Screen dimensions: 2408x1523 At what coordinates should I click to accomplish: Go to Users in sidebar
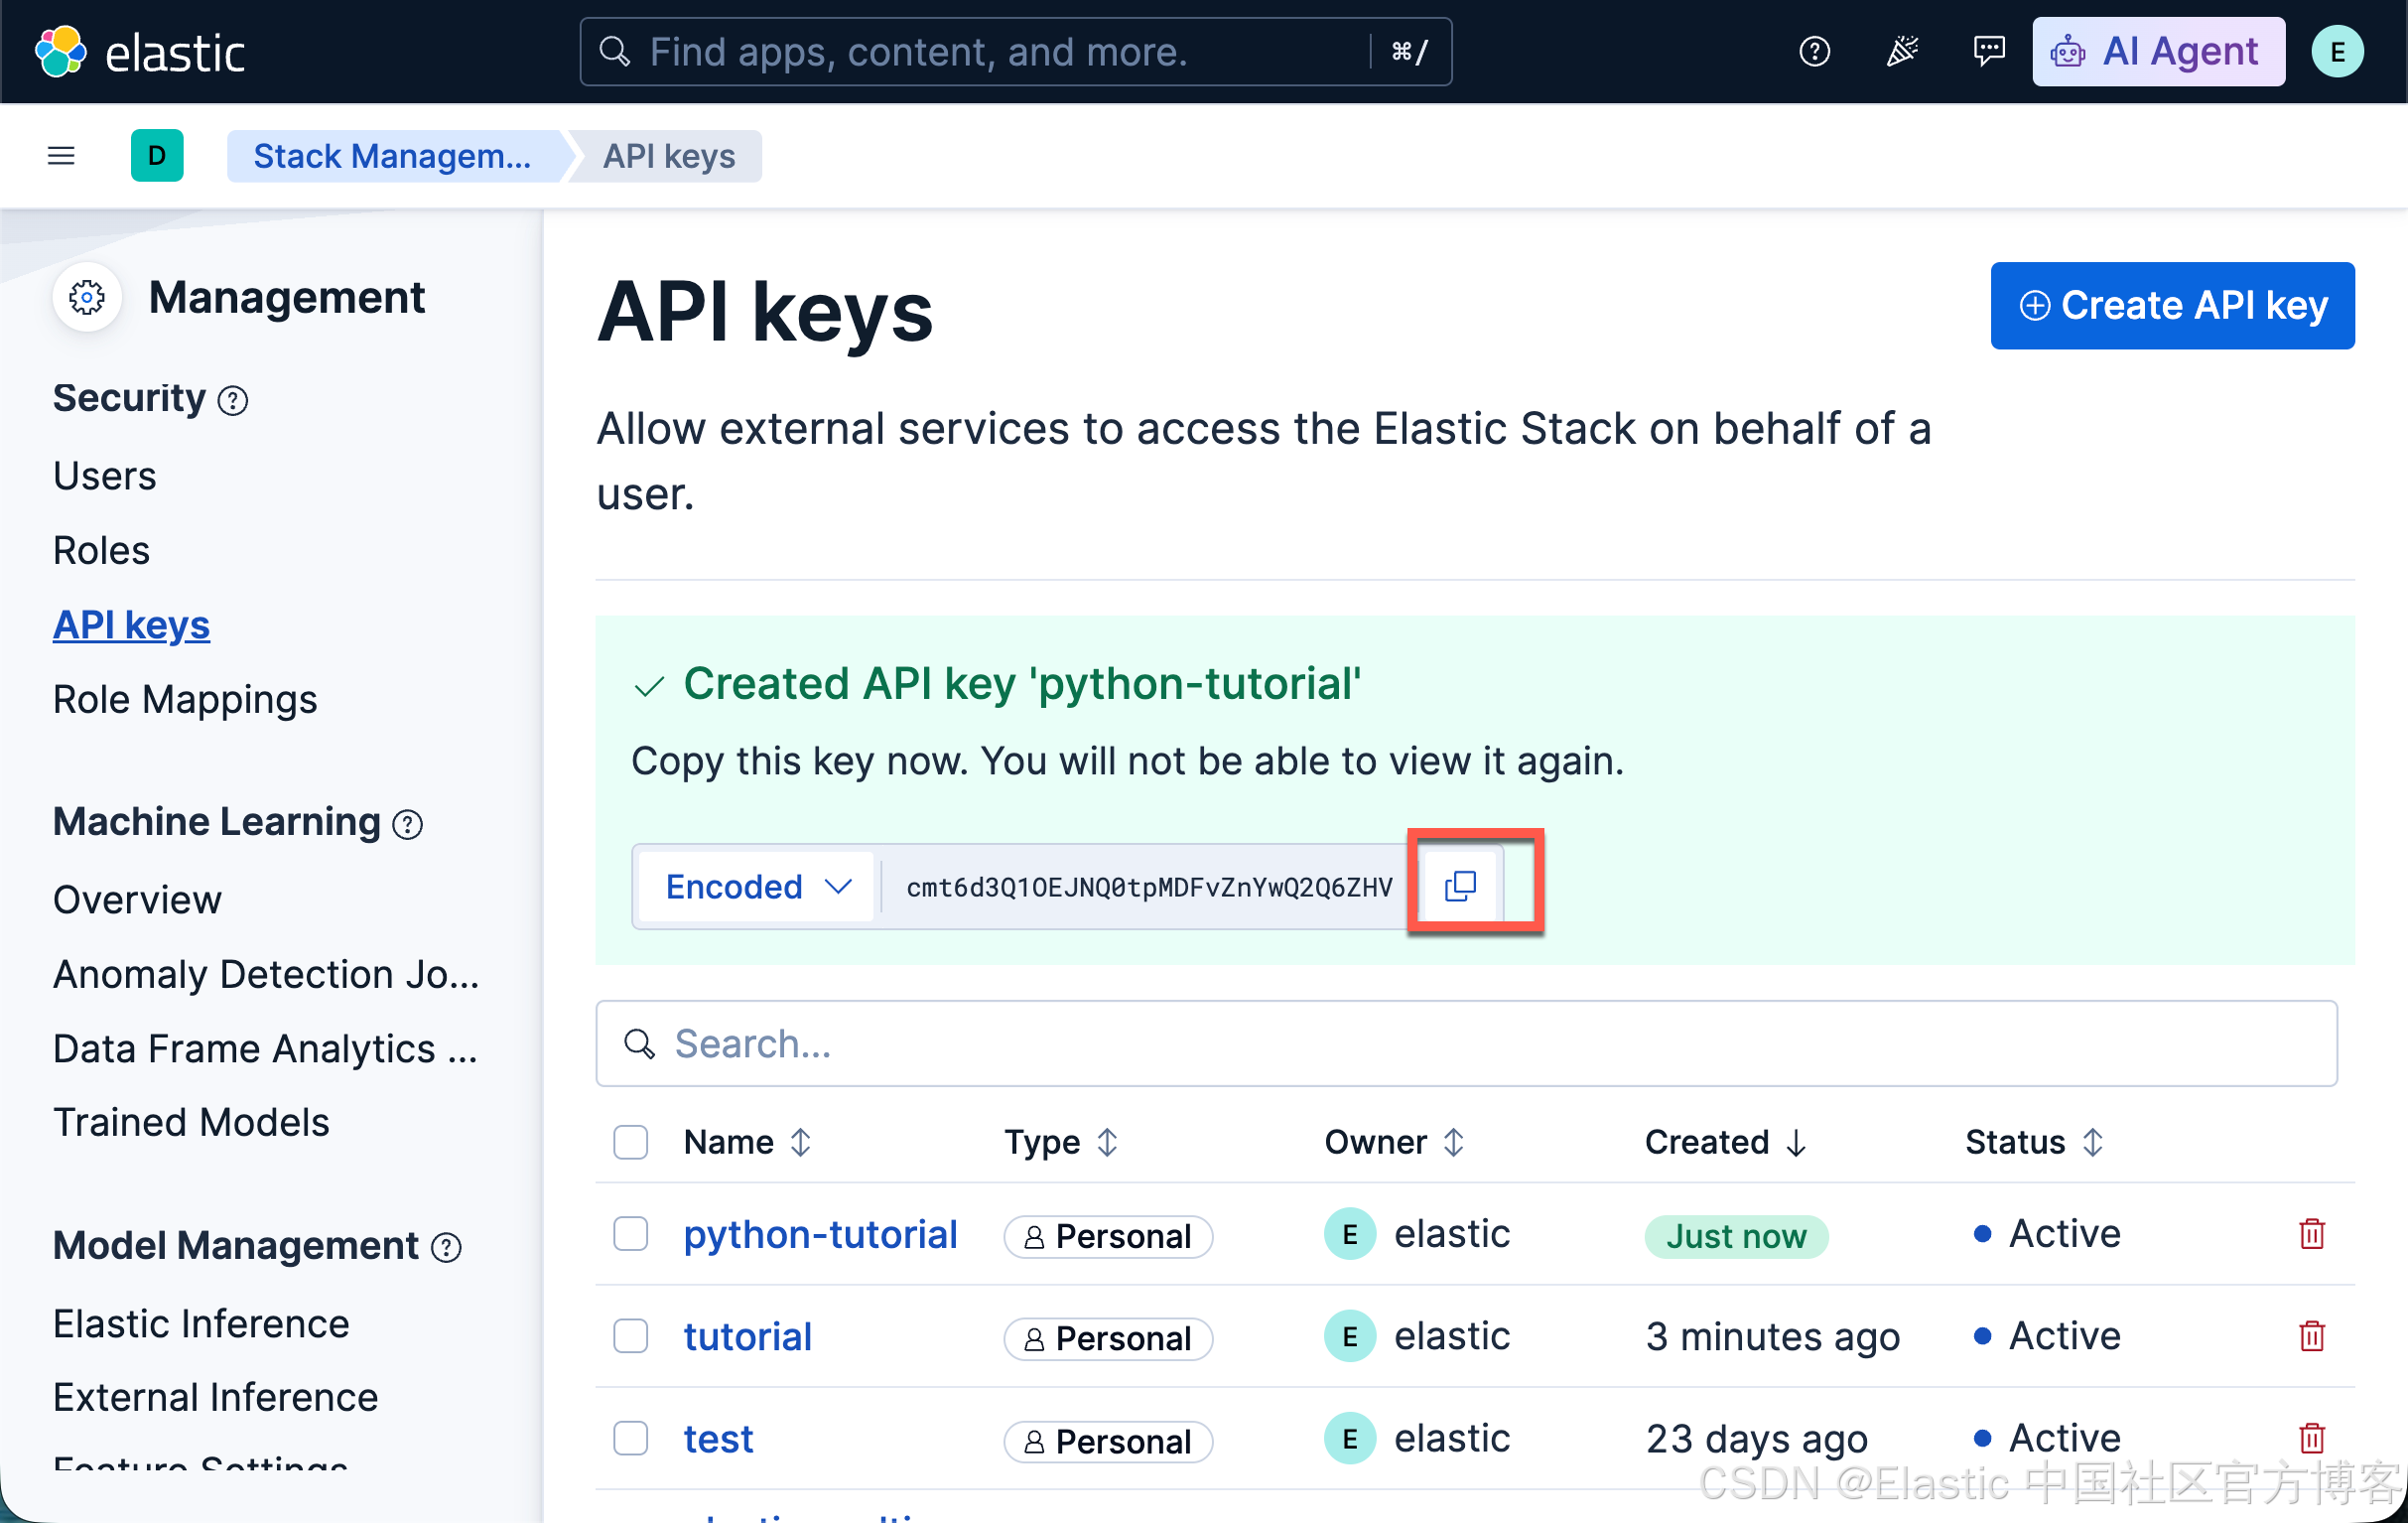click(x=105, y=476)
